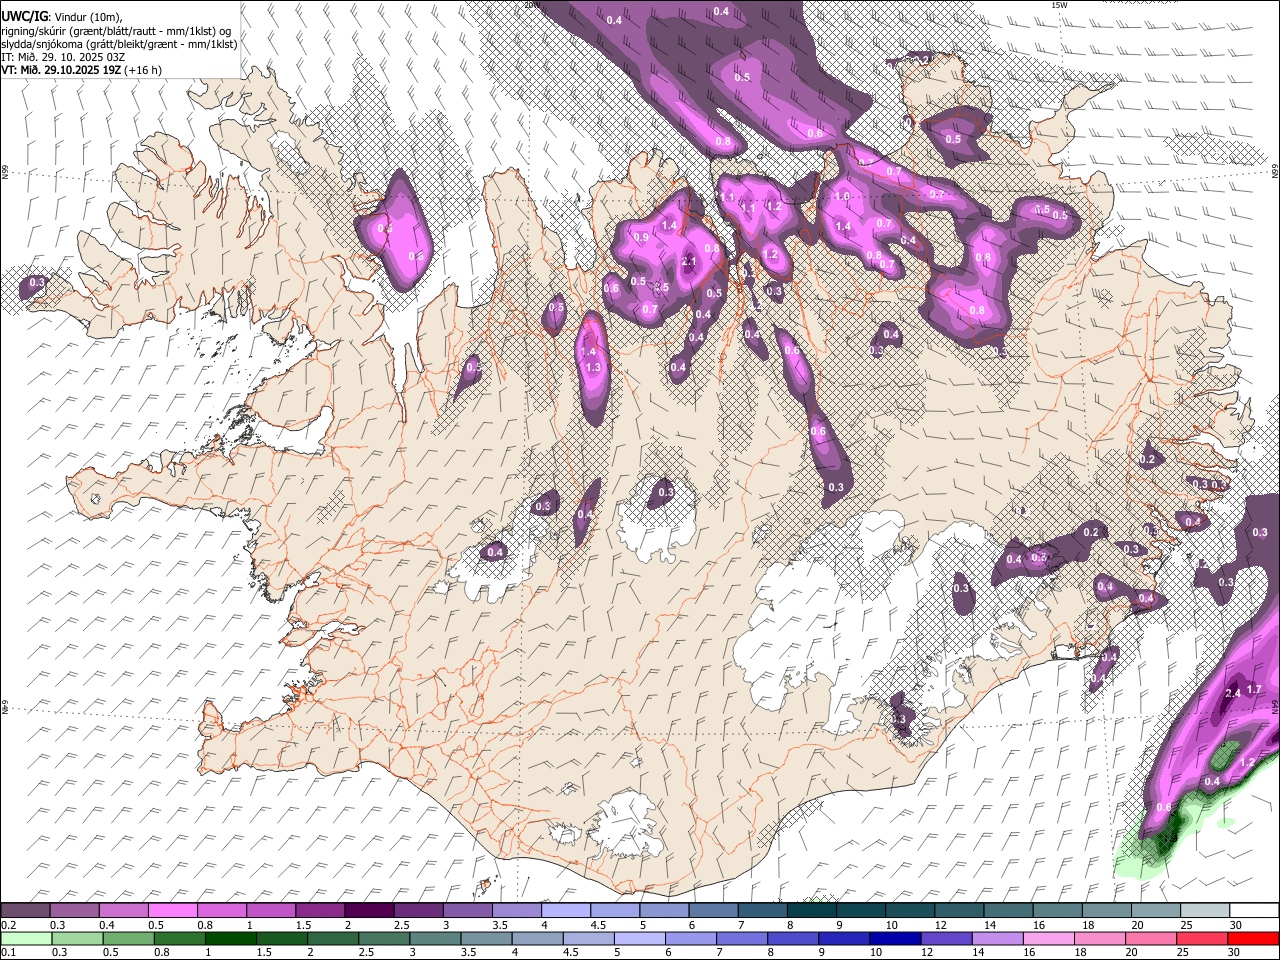Click the mauve 0.3 snow scale swatch
The image size is (1280, 960).
pyautogui.click(x=74, y=911)
